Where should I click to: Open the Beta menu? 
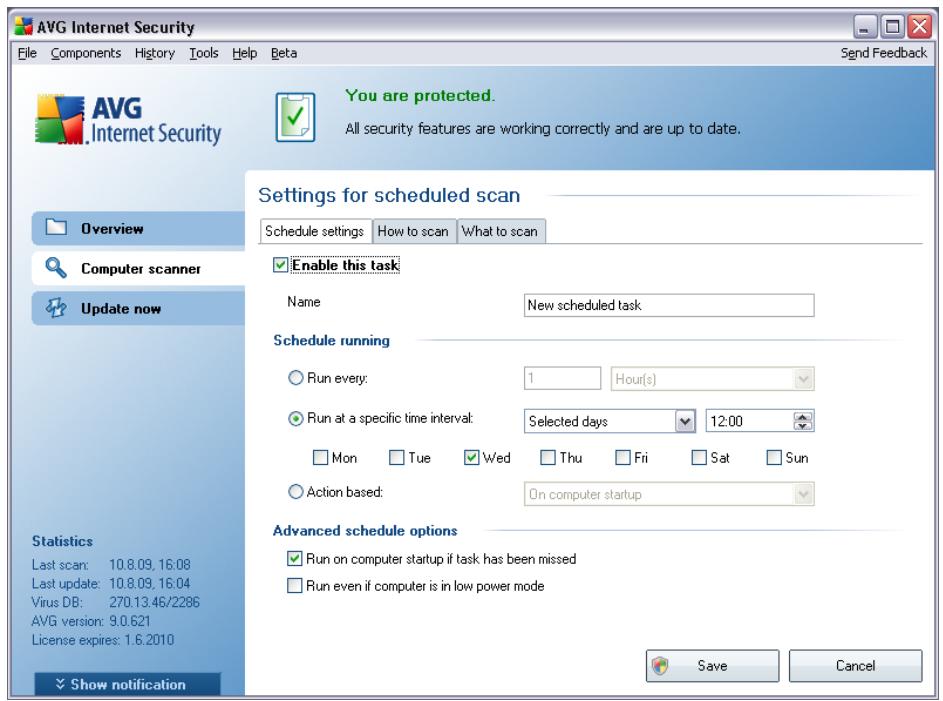coord(284,53)
